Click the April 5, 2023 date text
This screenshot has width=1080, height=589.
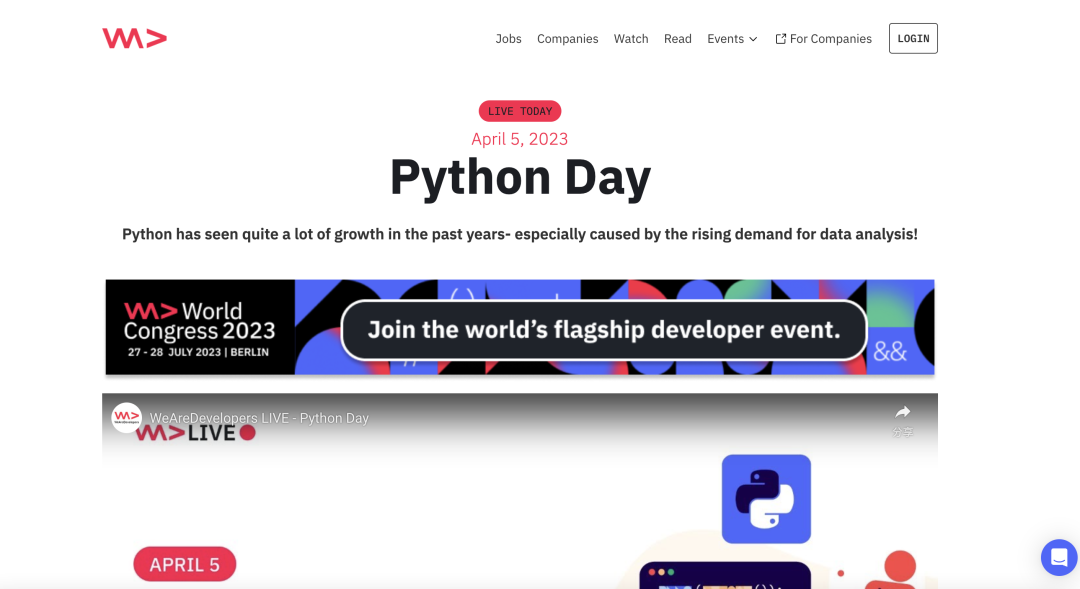tap(519, 139)
